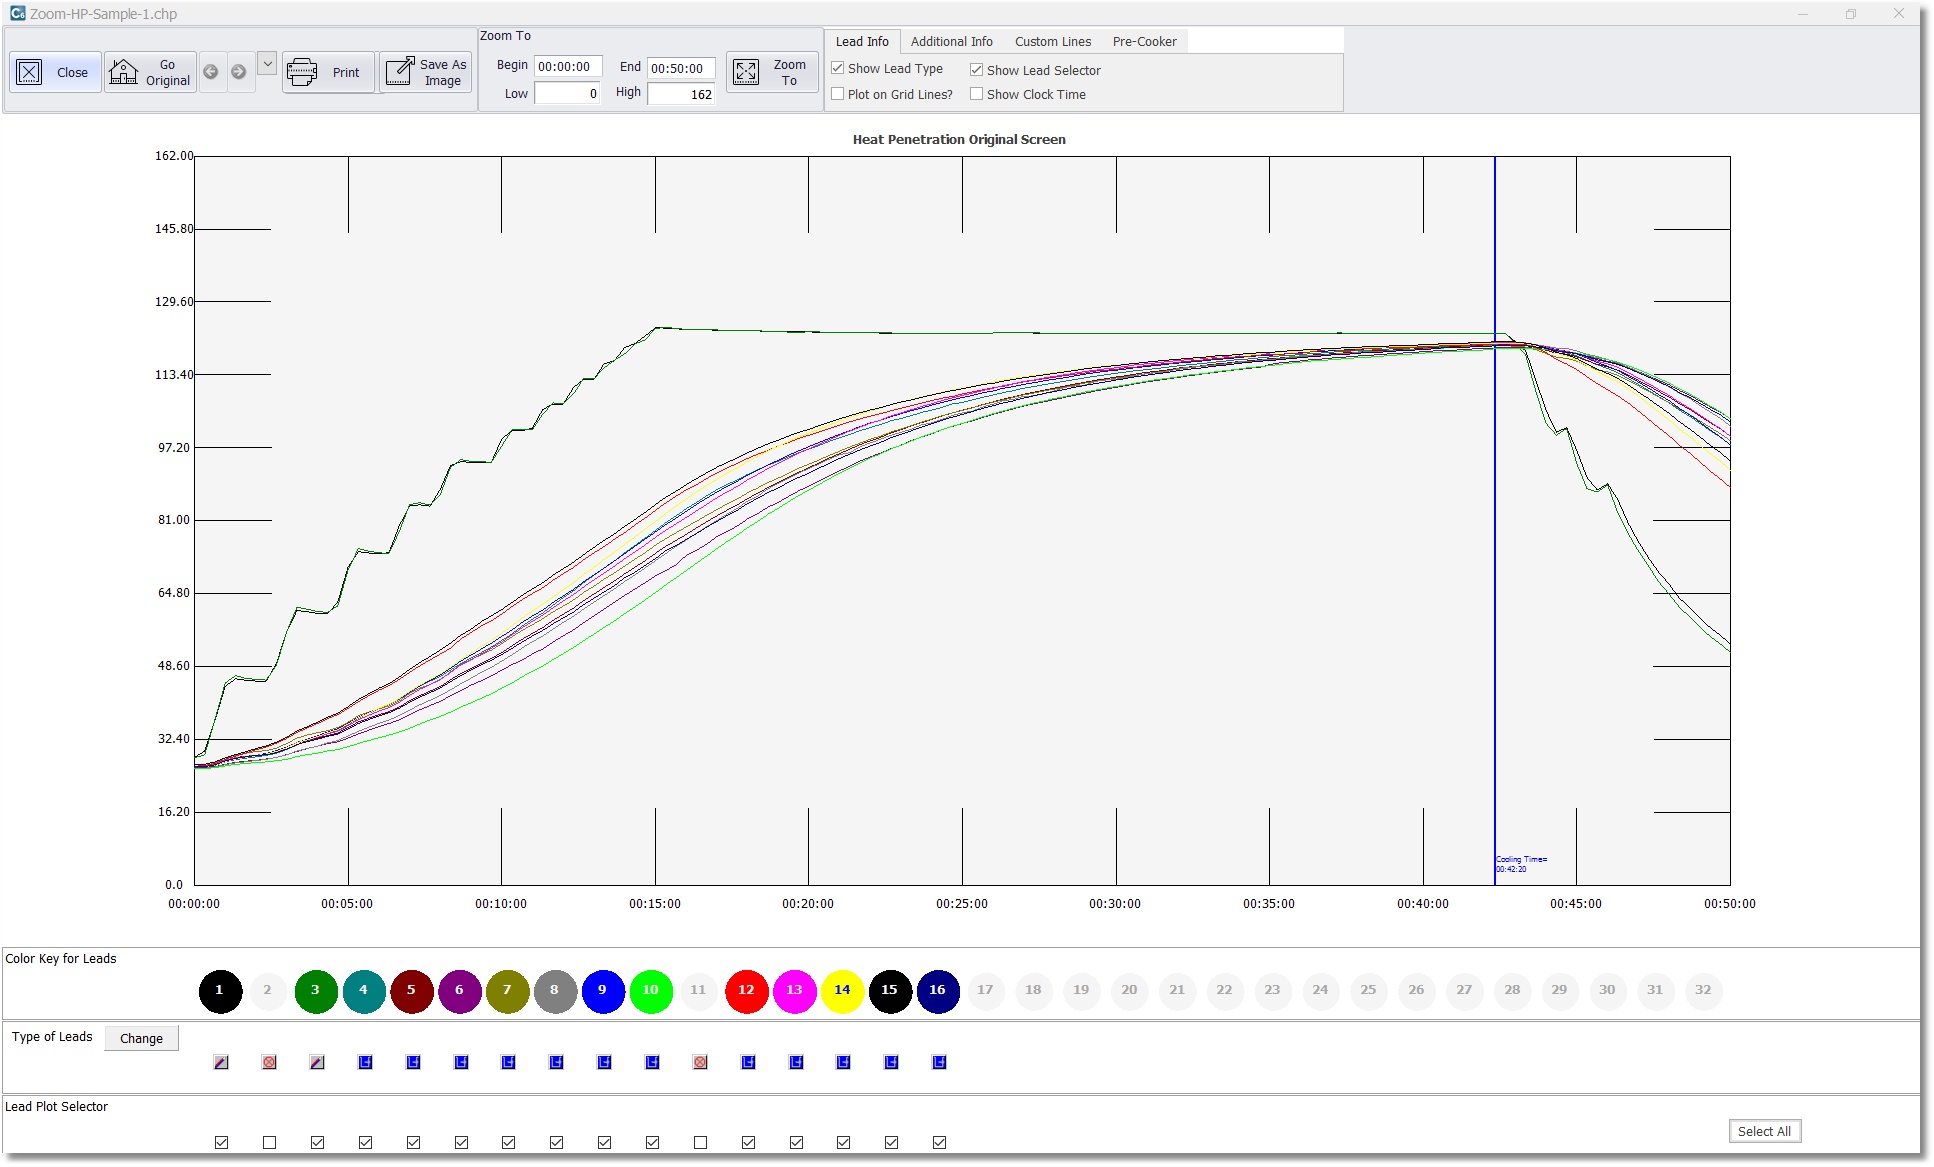Click gray lead 8 color circle
The height and width of the screenshot is (1167, 1934).
(555, 991)
